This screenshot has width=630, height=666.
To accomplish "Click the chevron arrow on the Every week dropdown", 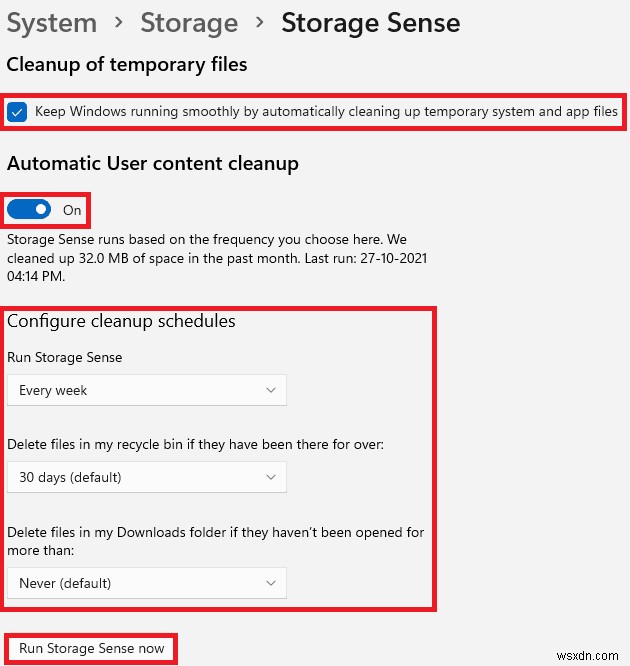I will click(271, 390).
